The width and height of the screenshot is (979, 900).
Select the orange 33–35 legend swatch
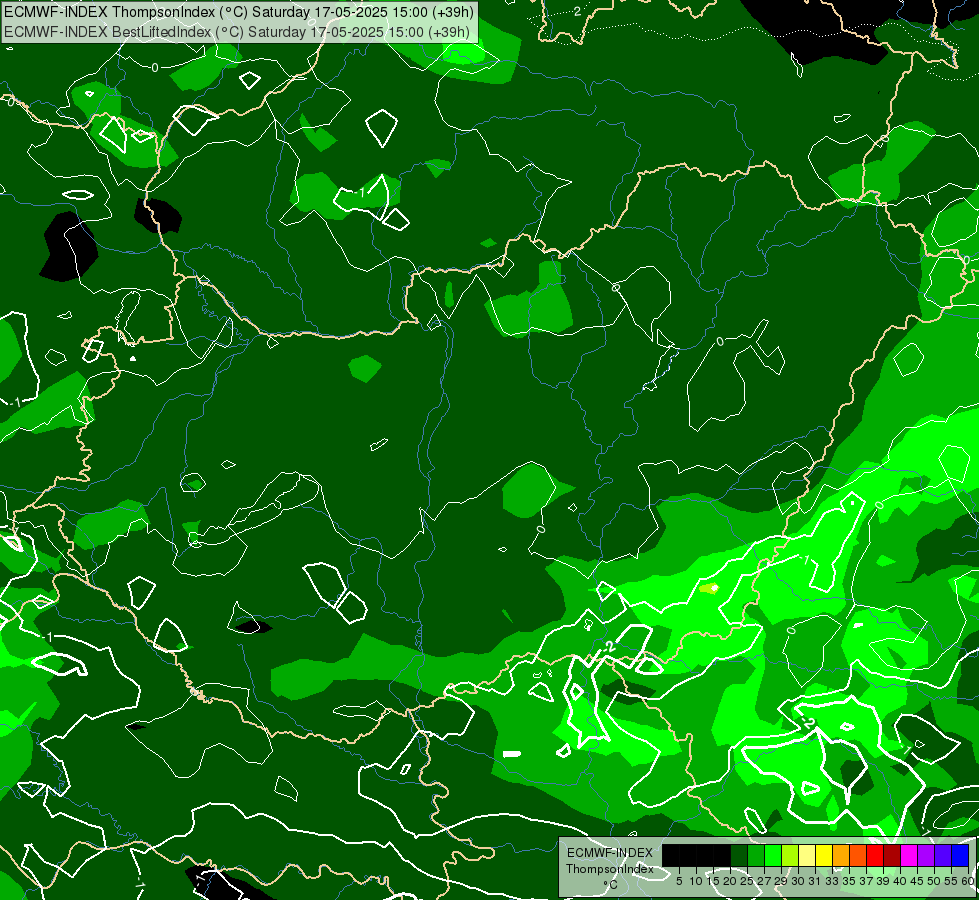point(840,855)
